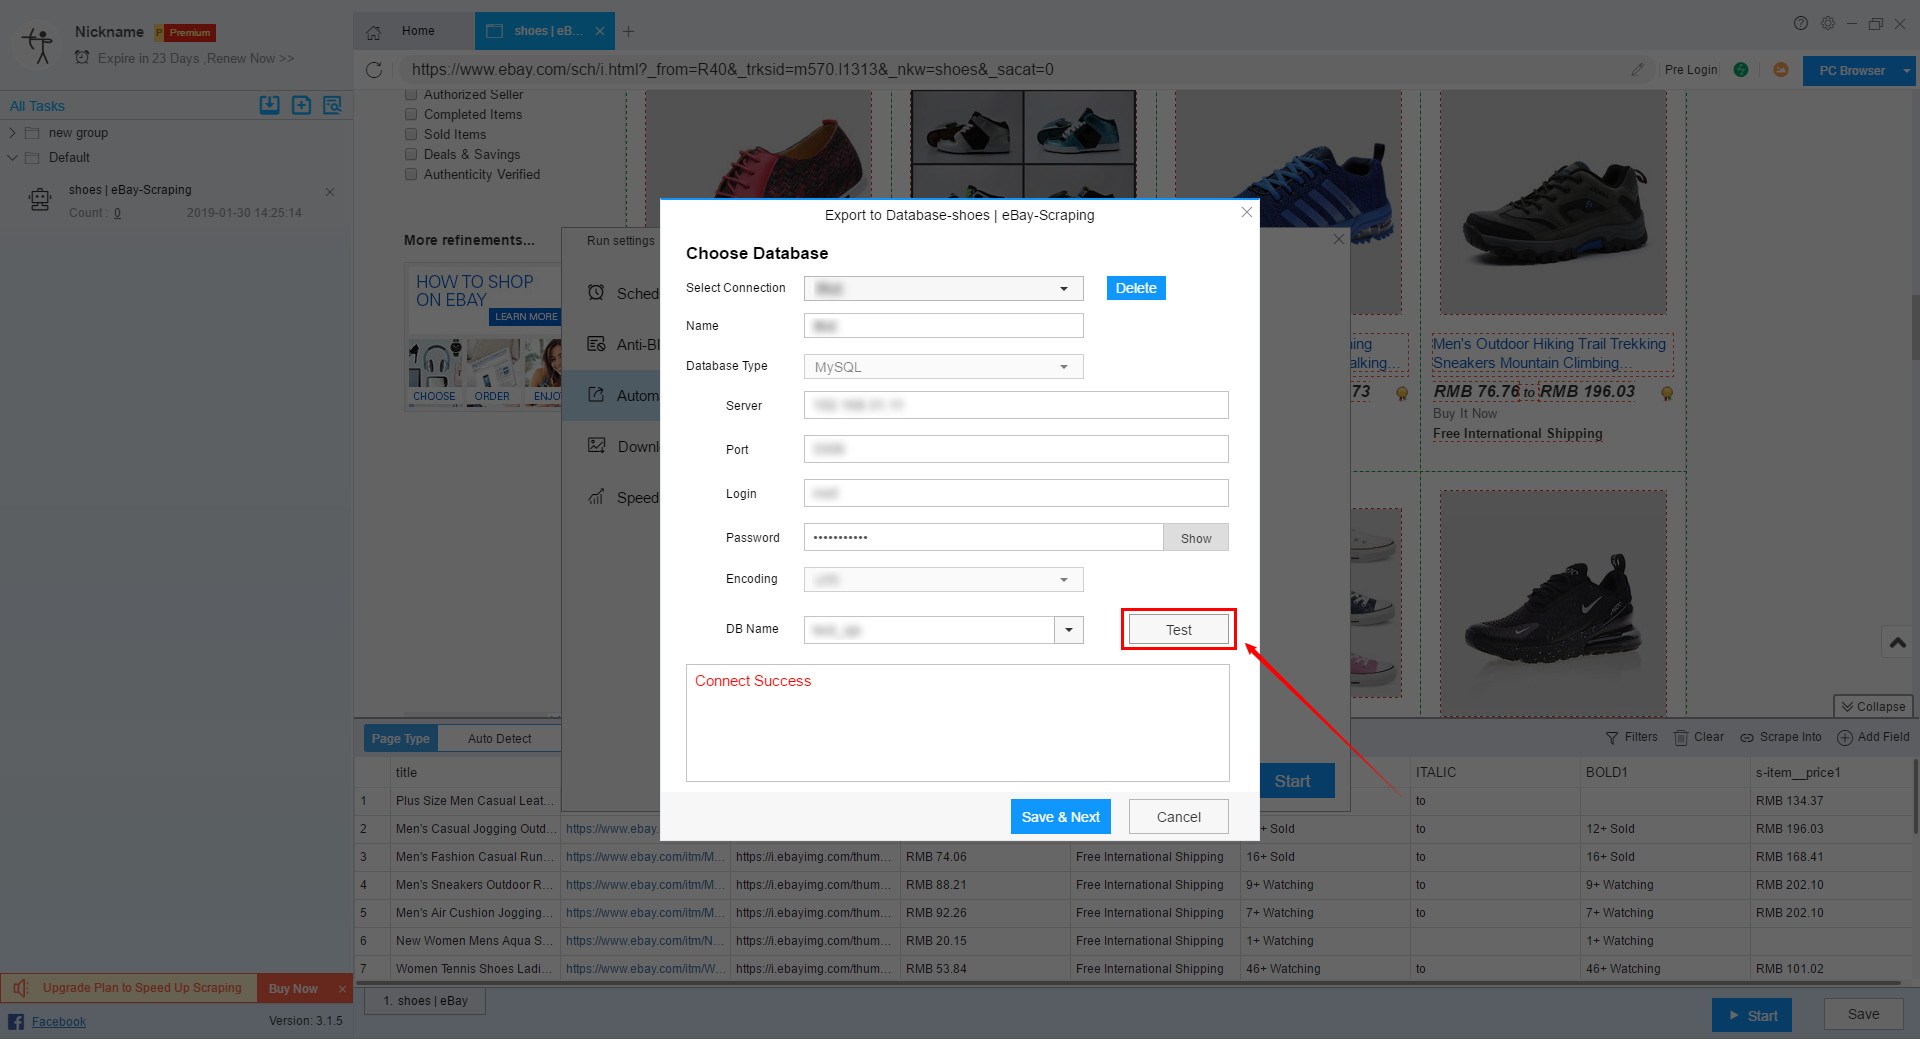This screenshot has width=1920, height=1039.
Task: Expand the DB Name dropdown arrow
Action: [x=1069, y=630]
